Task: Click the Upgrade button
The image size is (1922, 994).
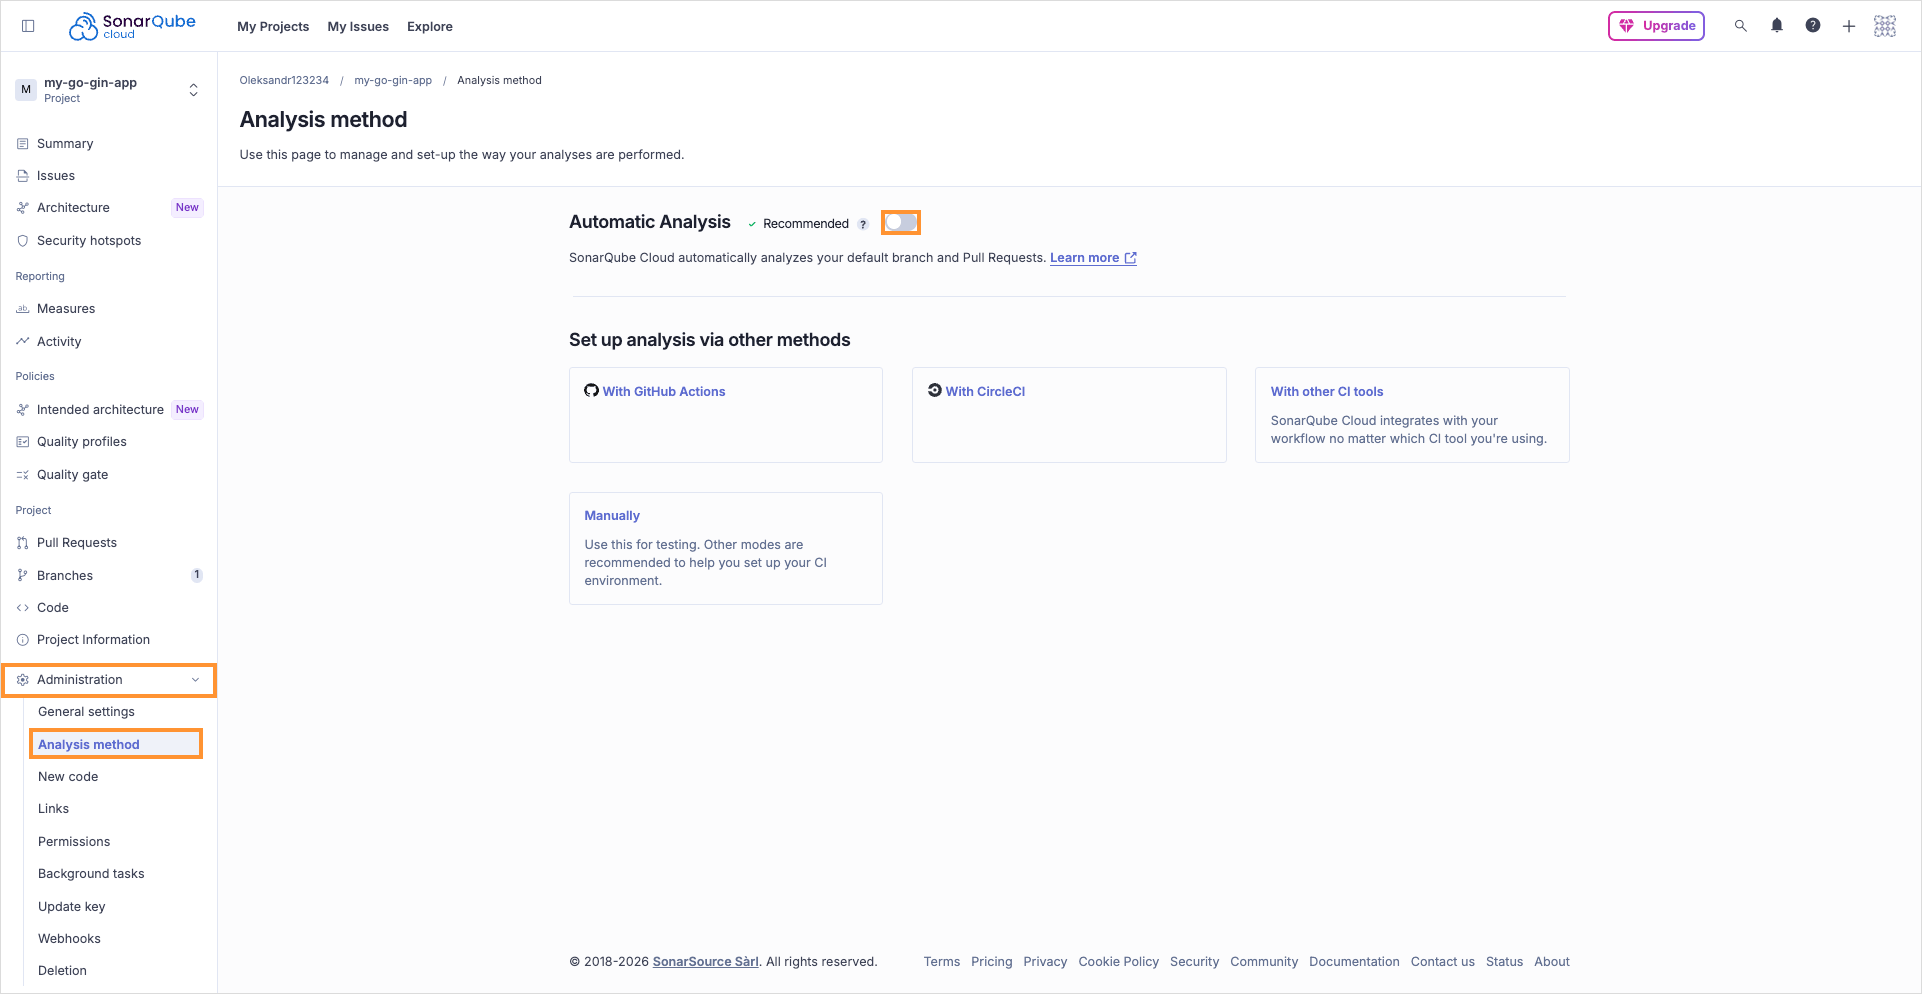Action: tap(1656, 25)
